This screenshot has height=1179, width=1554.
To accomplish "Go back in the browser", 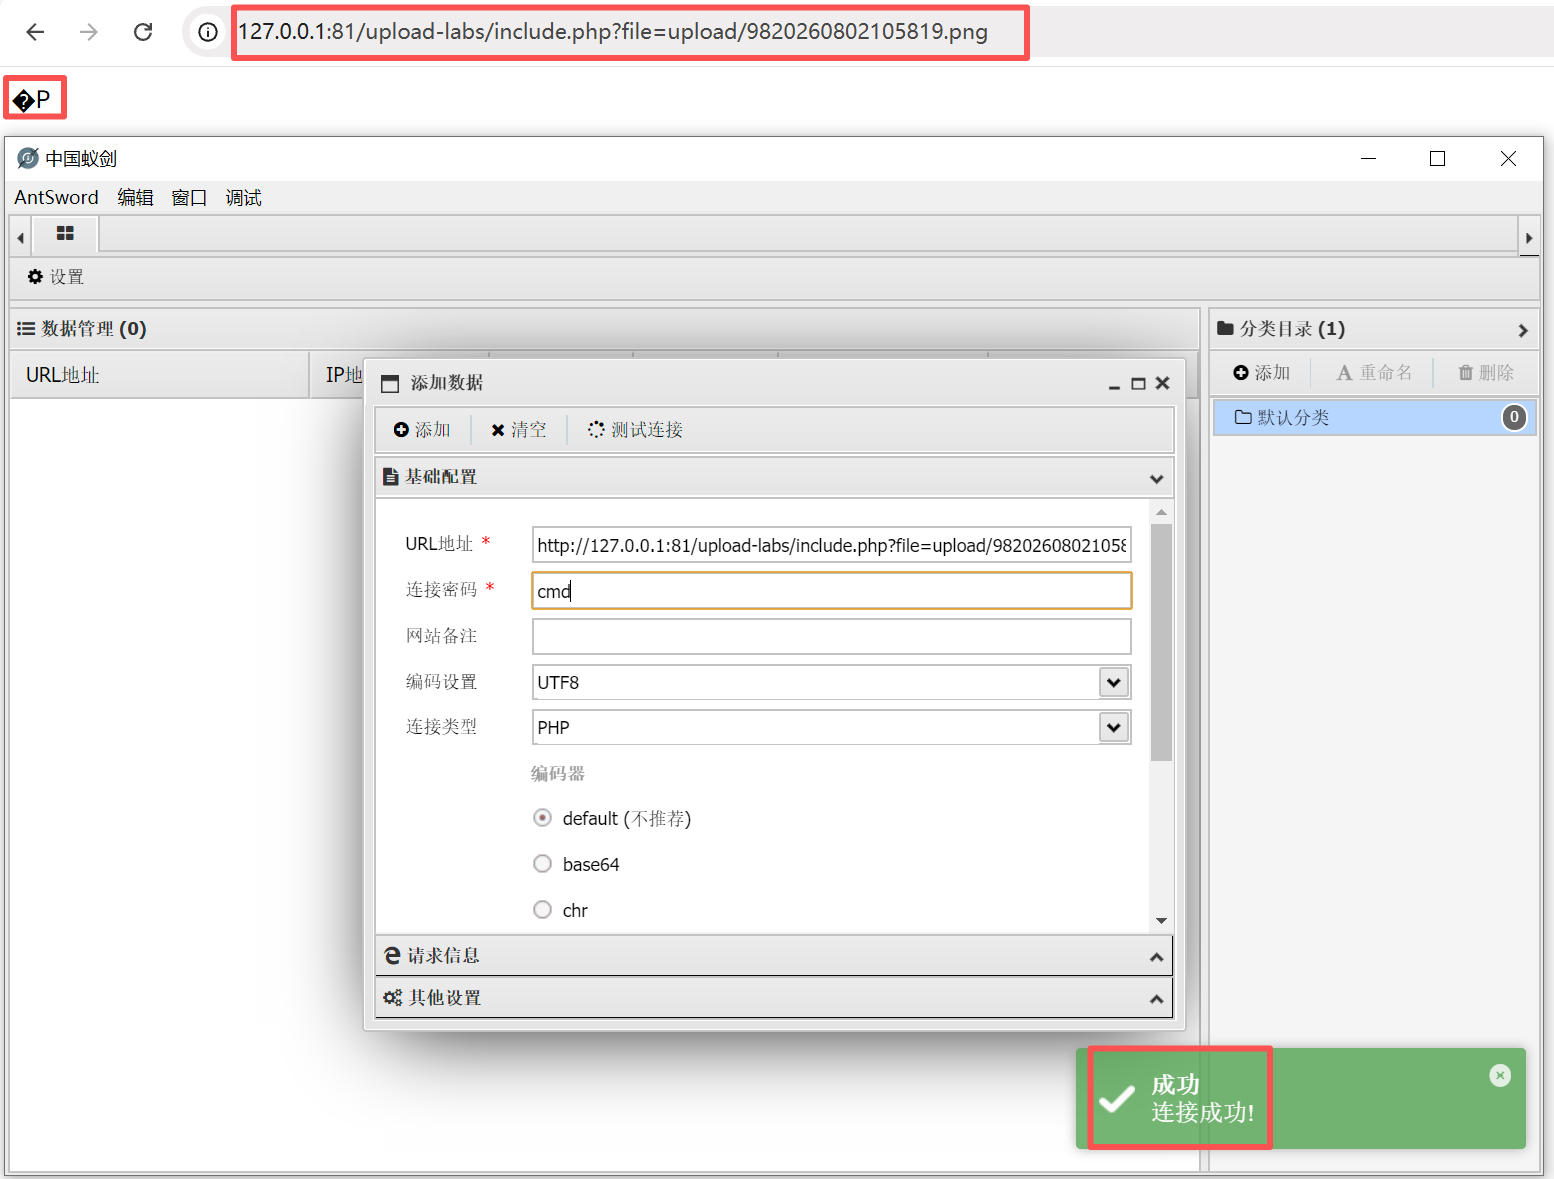I will point(35,32).
